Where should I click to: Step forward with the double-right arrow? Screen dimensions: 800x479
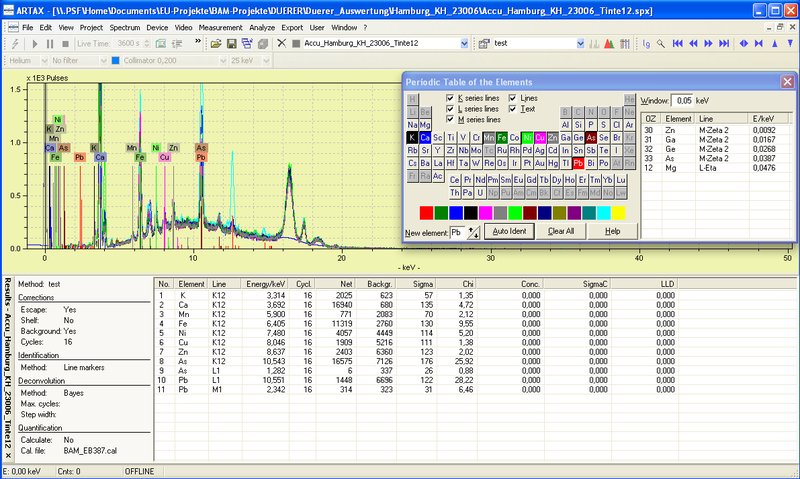point(708,44)
